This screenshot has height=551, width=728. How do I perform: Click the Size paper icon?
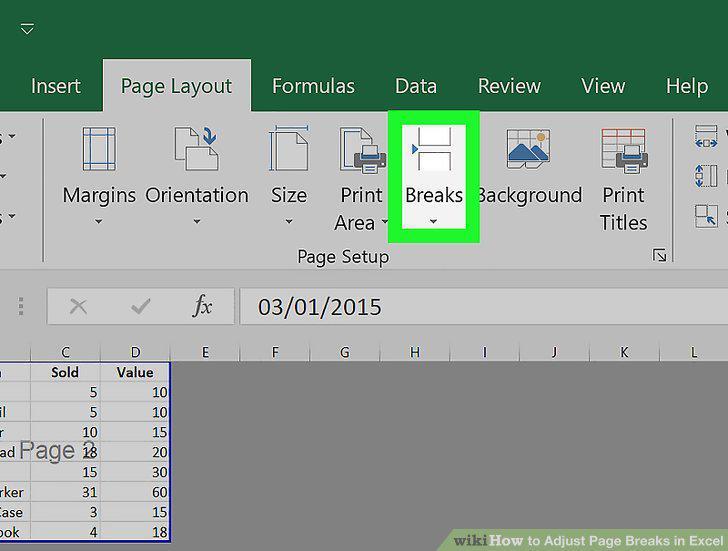pyautogui.click(x=288, y=149)
